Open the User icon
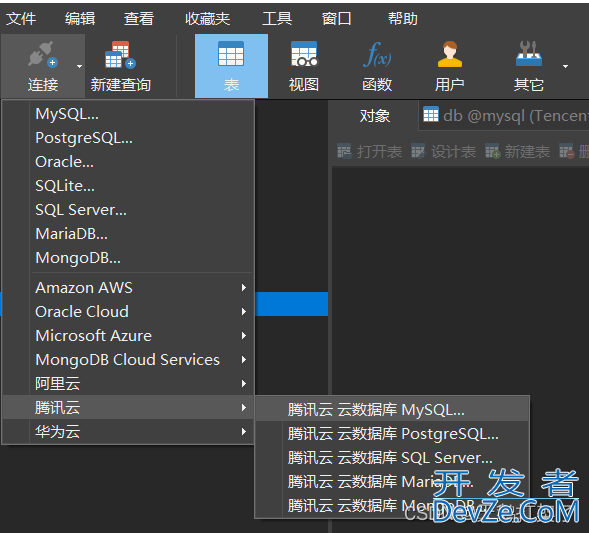 tap(450, 54)
